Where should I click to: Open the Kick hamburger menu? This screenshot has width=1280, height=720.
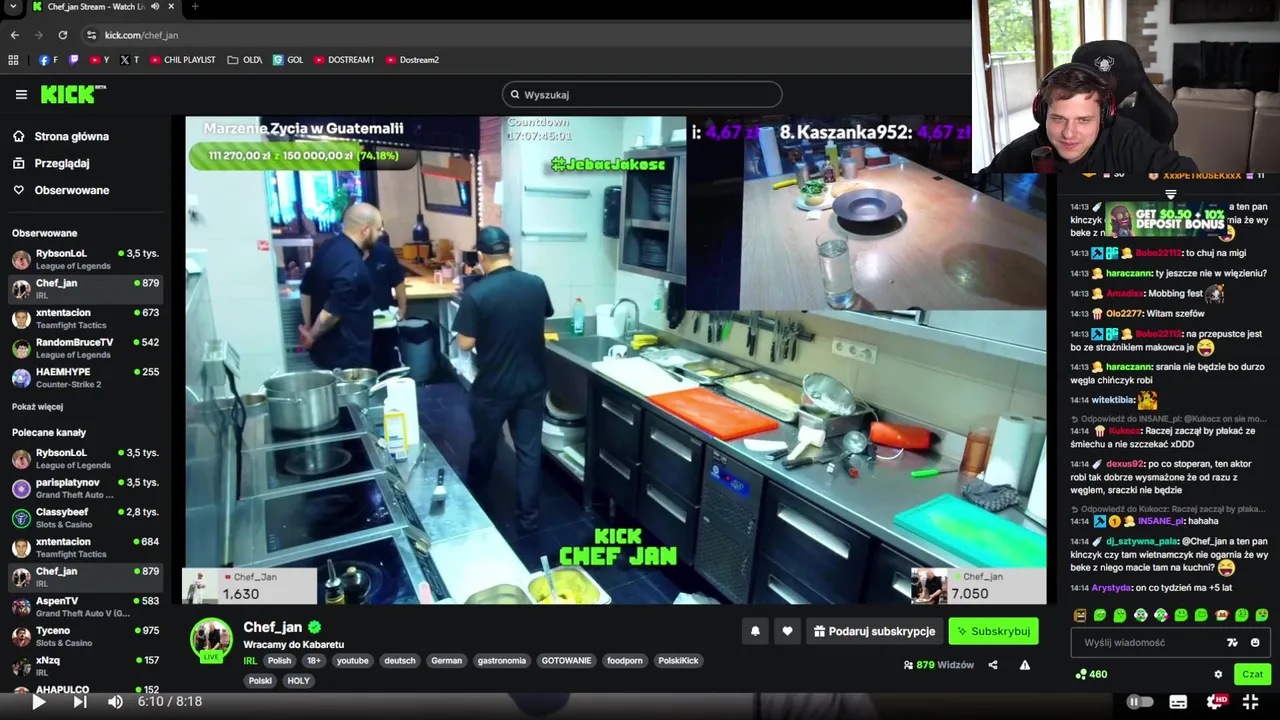click(x=21, y=95)
